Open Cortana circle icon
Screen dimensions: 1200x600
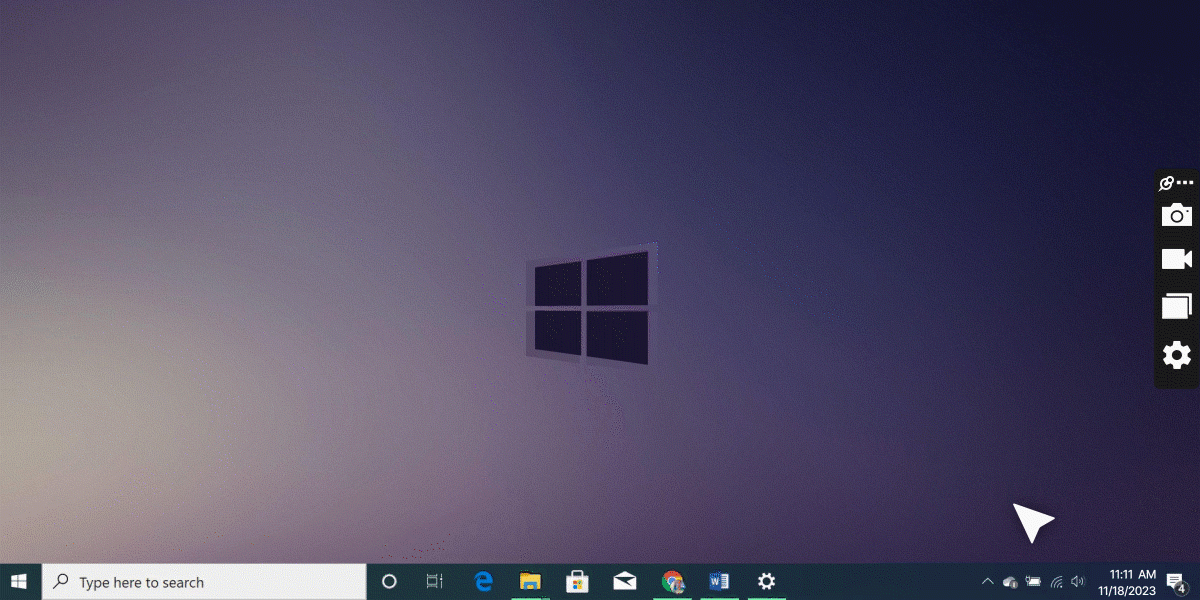coord(390,581)
